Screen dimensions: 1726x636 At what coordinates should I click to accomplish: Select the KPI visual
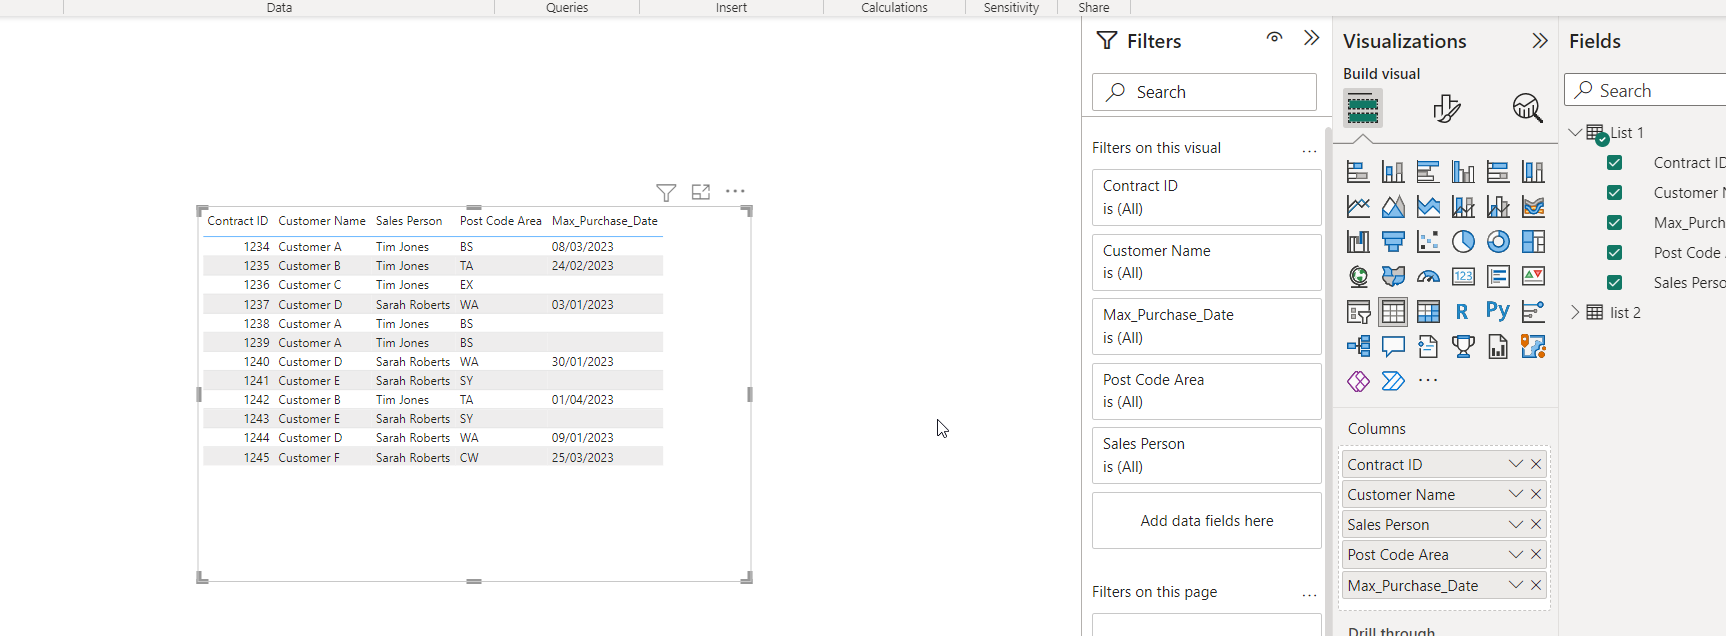click(x=1533, y=277)
